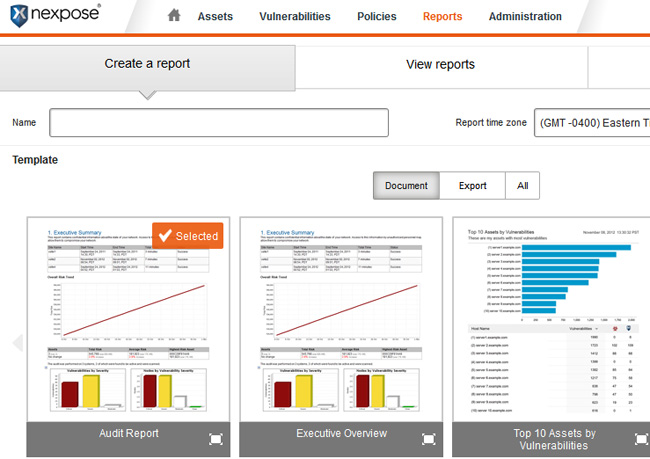This screenshot has height=459, width=650.
Task: Go to the Home icon
Action: tap(174, 16)
